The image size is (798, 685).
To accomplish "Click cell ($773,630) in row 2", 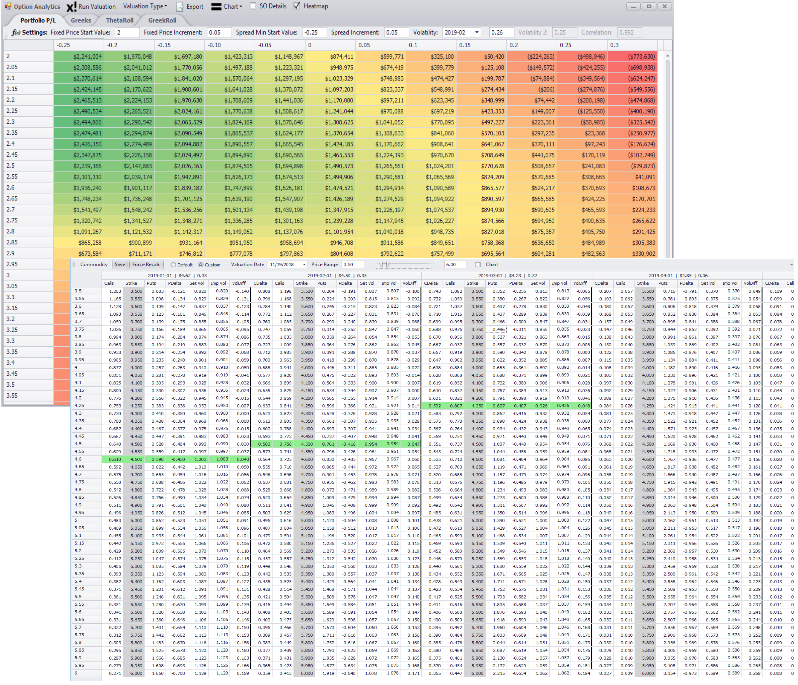I will point(633,56).
